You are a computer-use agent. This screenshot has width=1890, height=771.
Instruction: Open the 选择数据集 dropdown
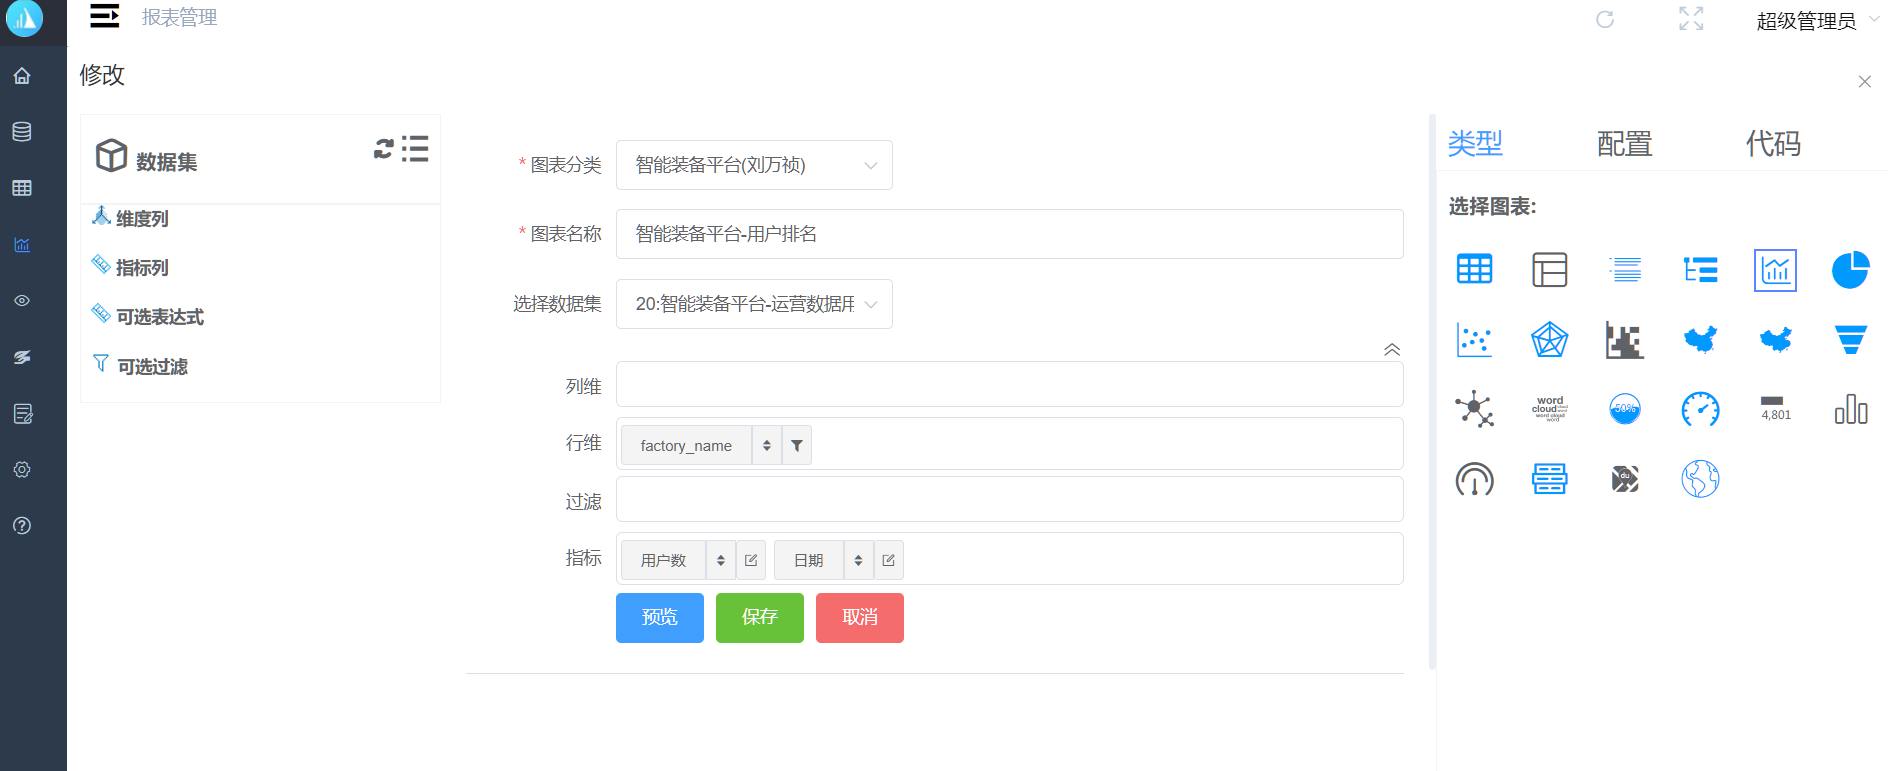754,304
